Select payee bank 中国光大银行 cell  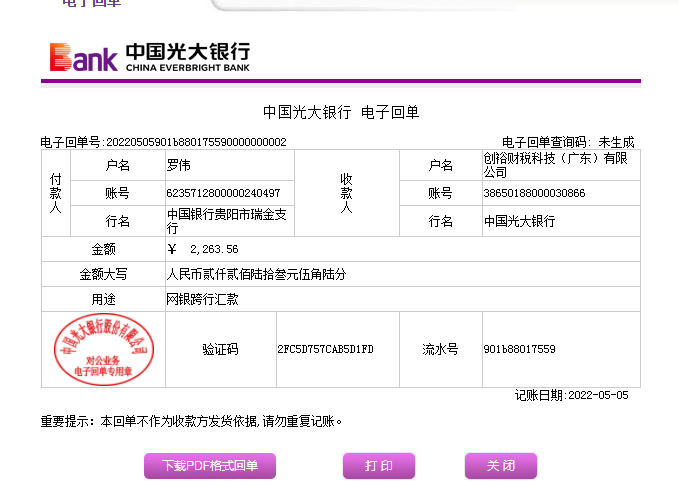(561, 221)
